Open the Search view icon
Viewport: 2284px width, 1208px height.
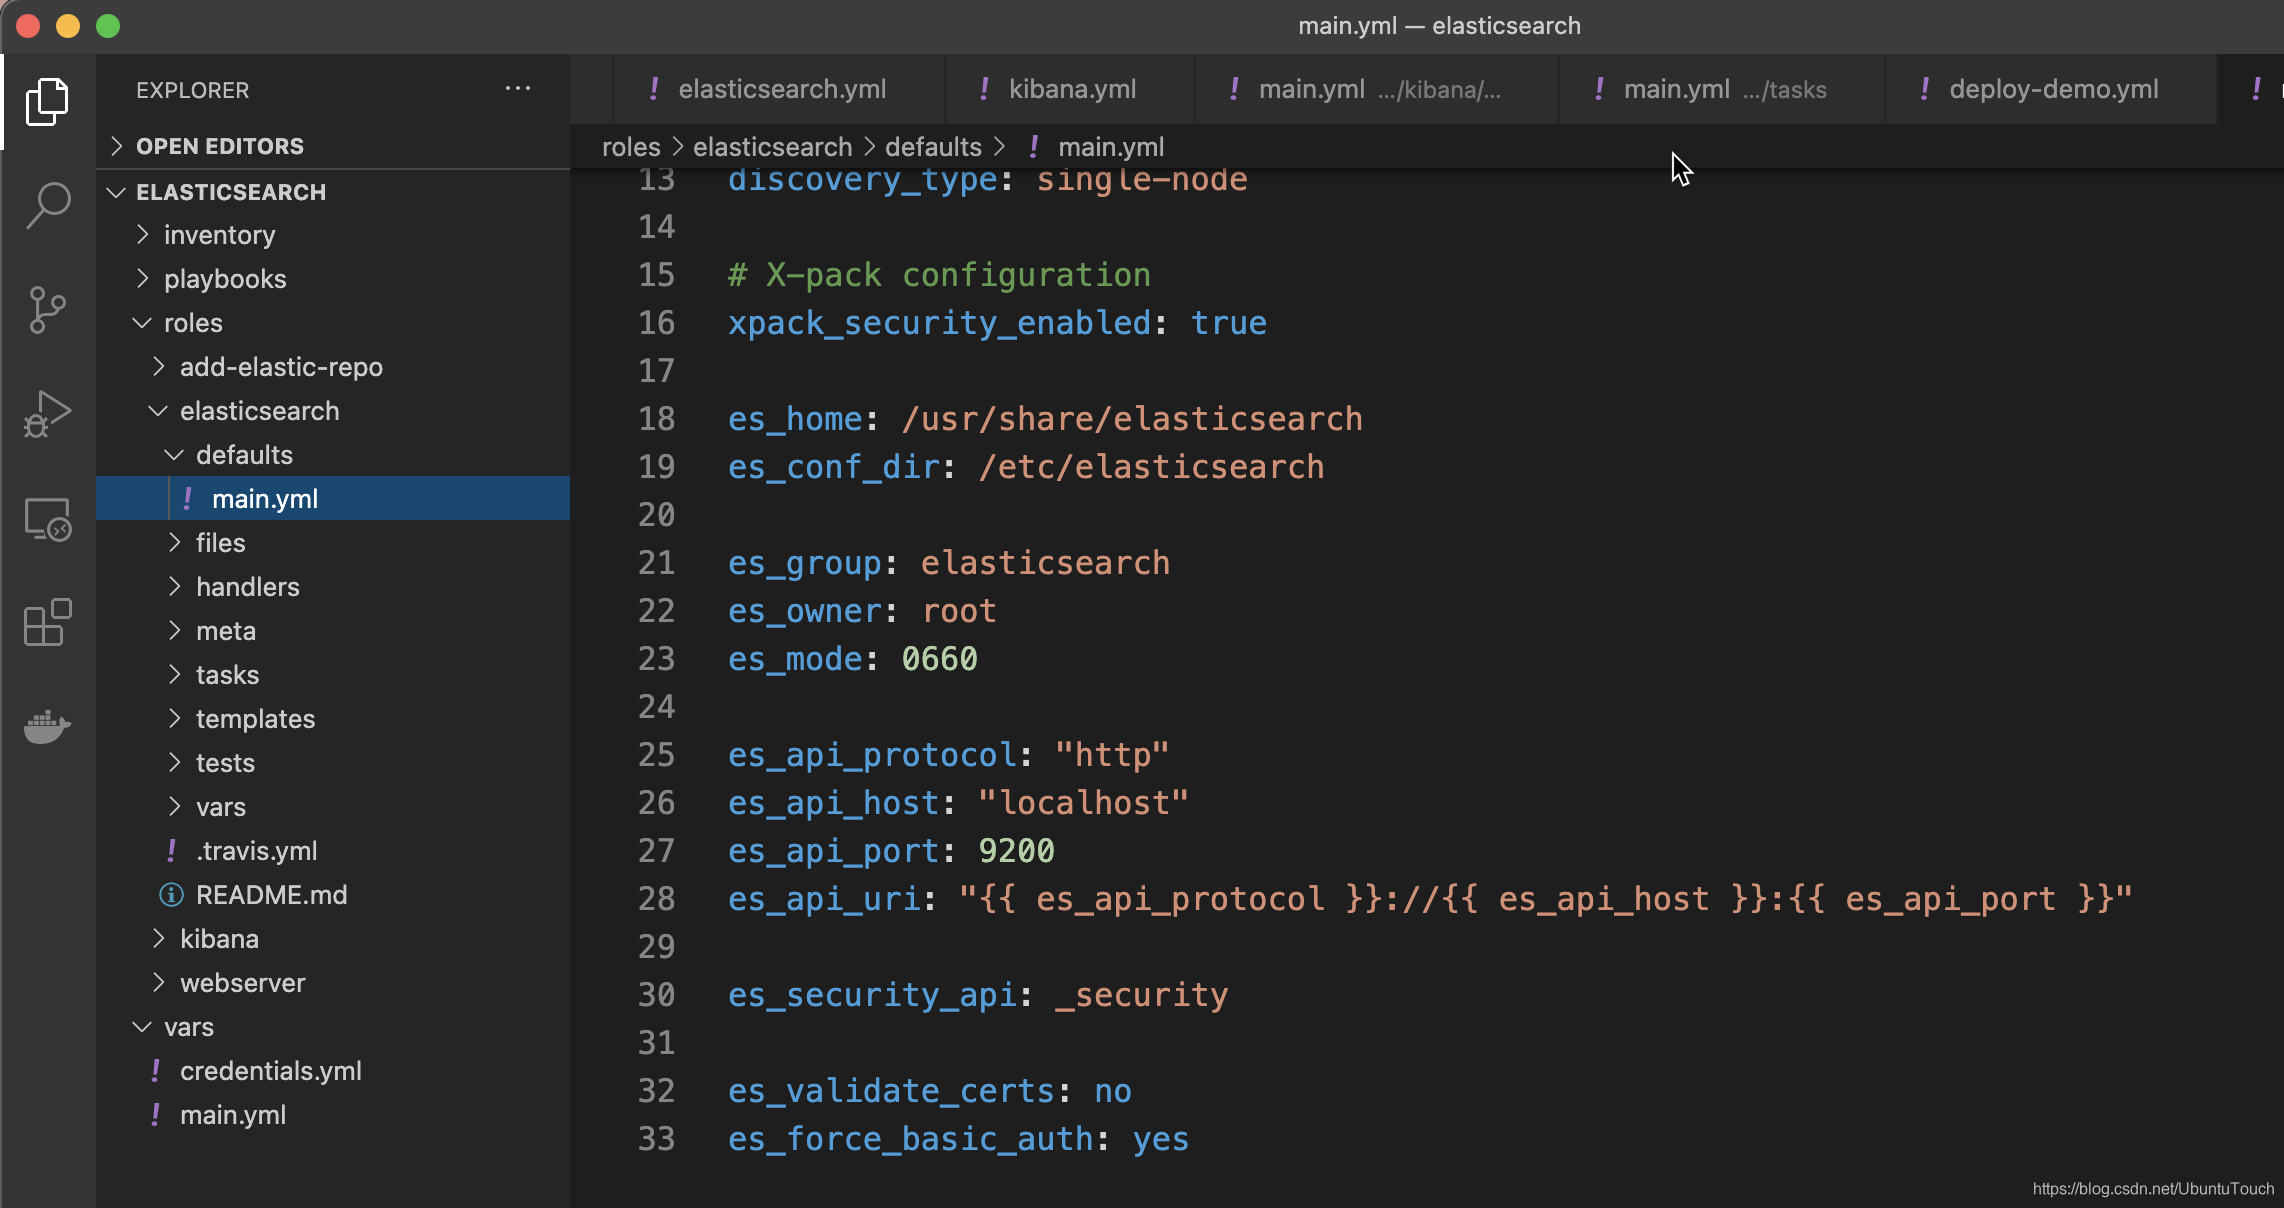tap(47, 205)
